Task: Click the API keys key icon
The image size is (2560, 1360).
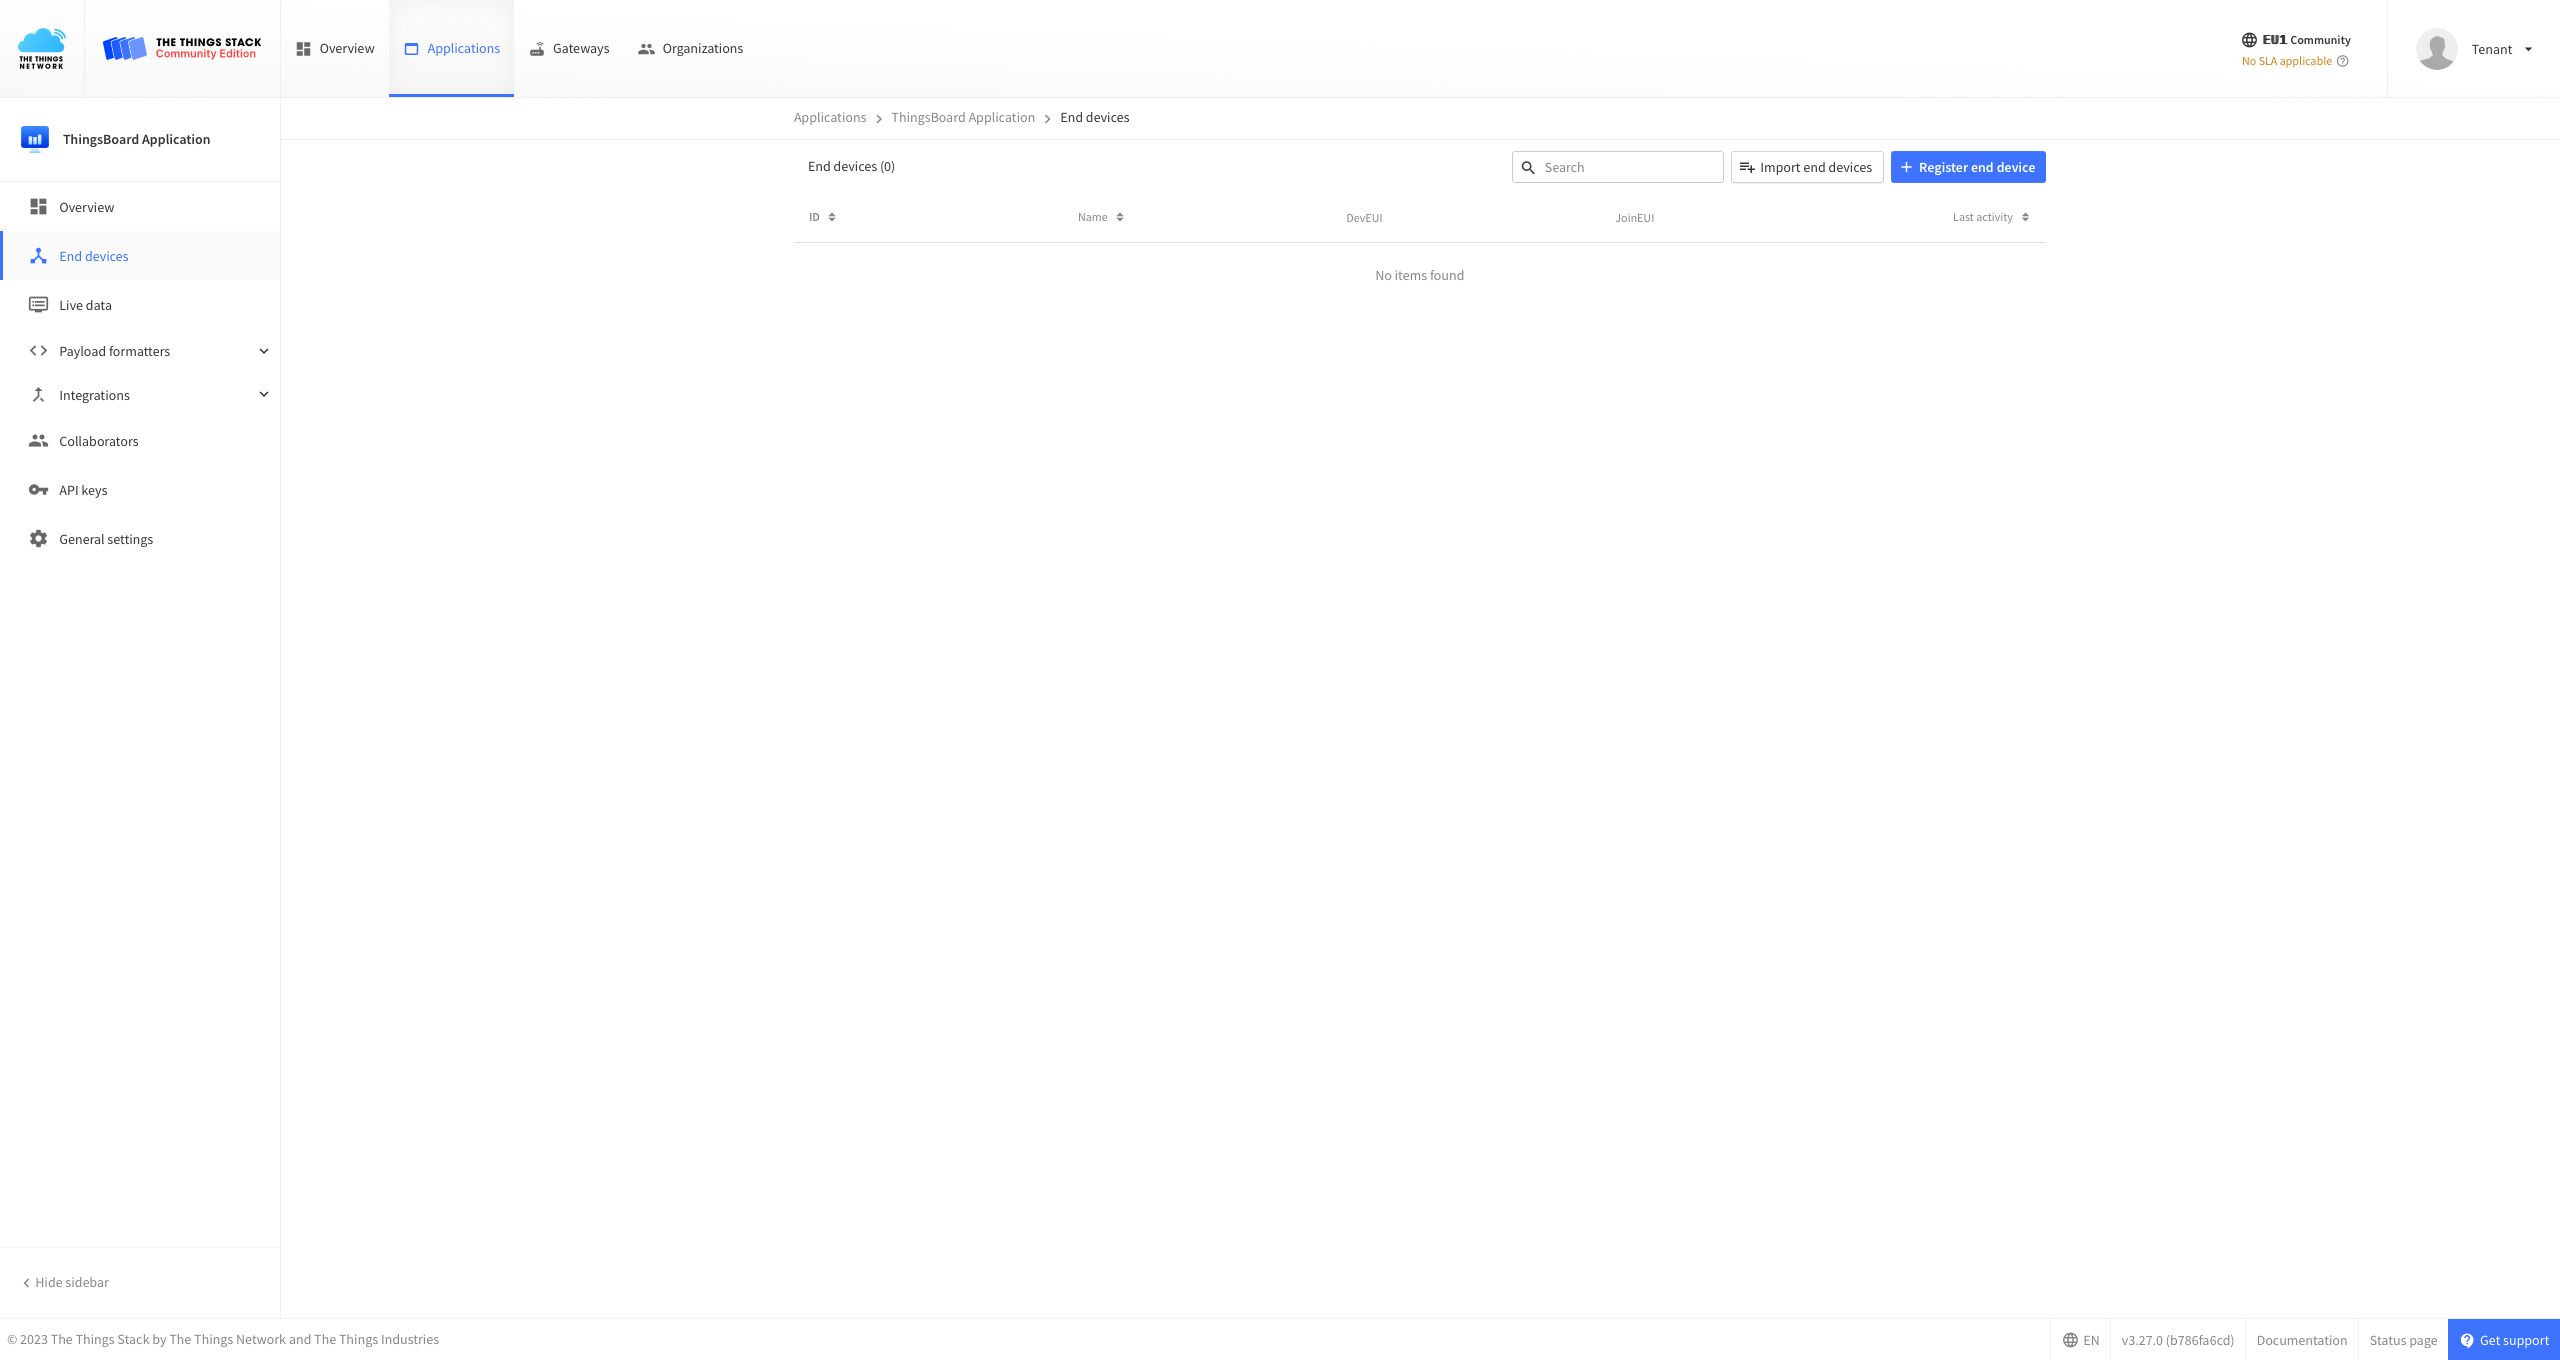Action: pyautogui.click(x=38, y=490)
